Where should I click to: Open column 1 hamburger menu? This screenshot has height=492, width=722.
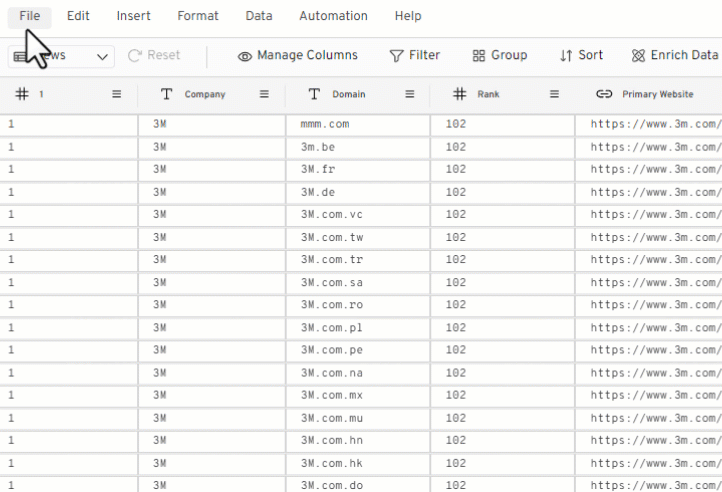coord(116,94)
